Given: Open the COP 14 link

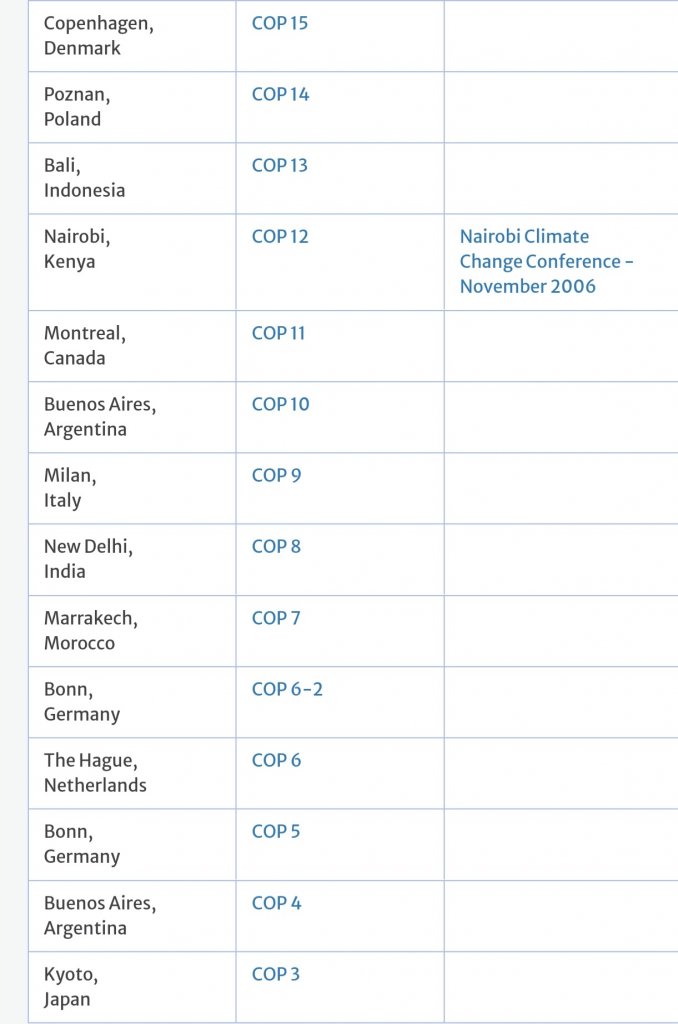Looking at the screenshot, I should (x=280, y=94).
